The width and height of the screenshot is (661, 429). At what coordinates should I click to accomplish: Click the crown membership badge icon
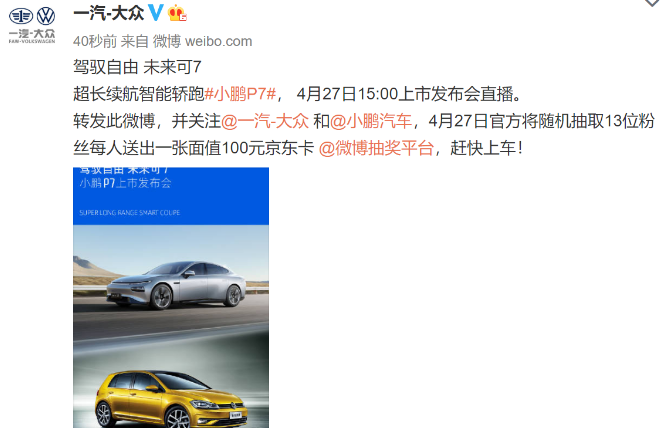177,13
